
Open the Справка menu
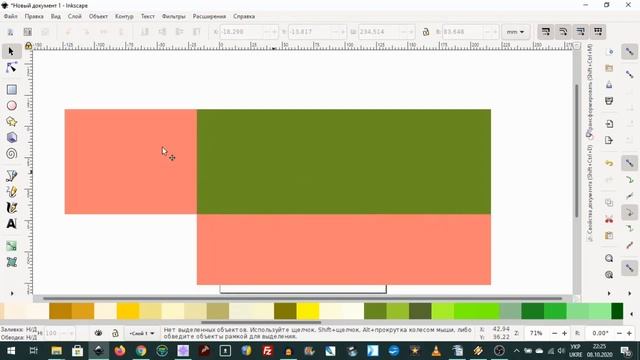(244, 16)
